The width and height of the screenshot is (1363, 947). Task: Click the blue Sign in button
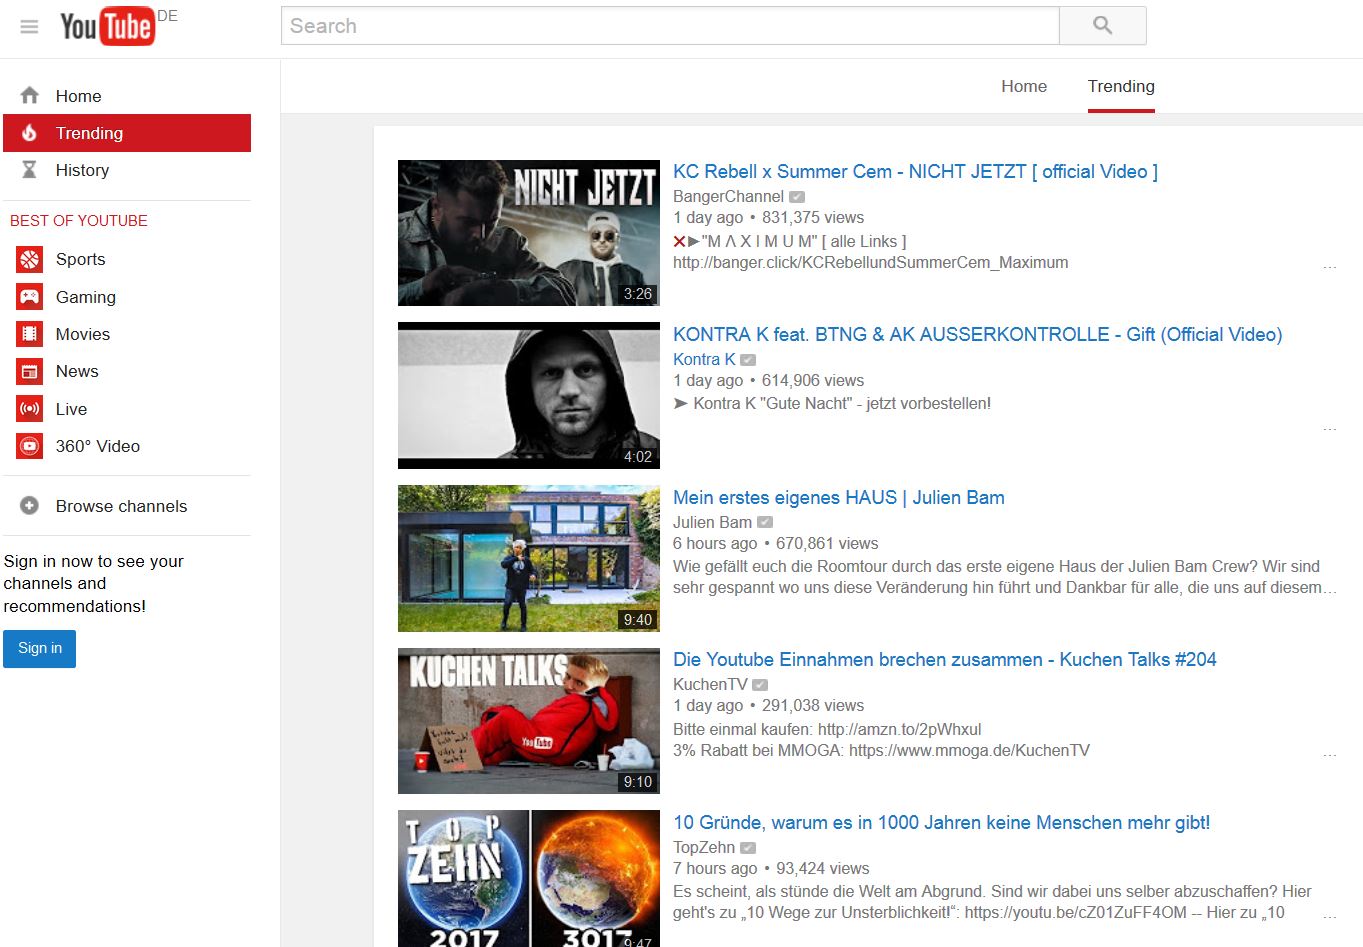pyautogui.click(x=40, y=648)
